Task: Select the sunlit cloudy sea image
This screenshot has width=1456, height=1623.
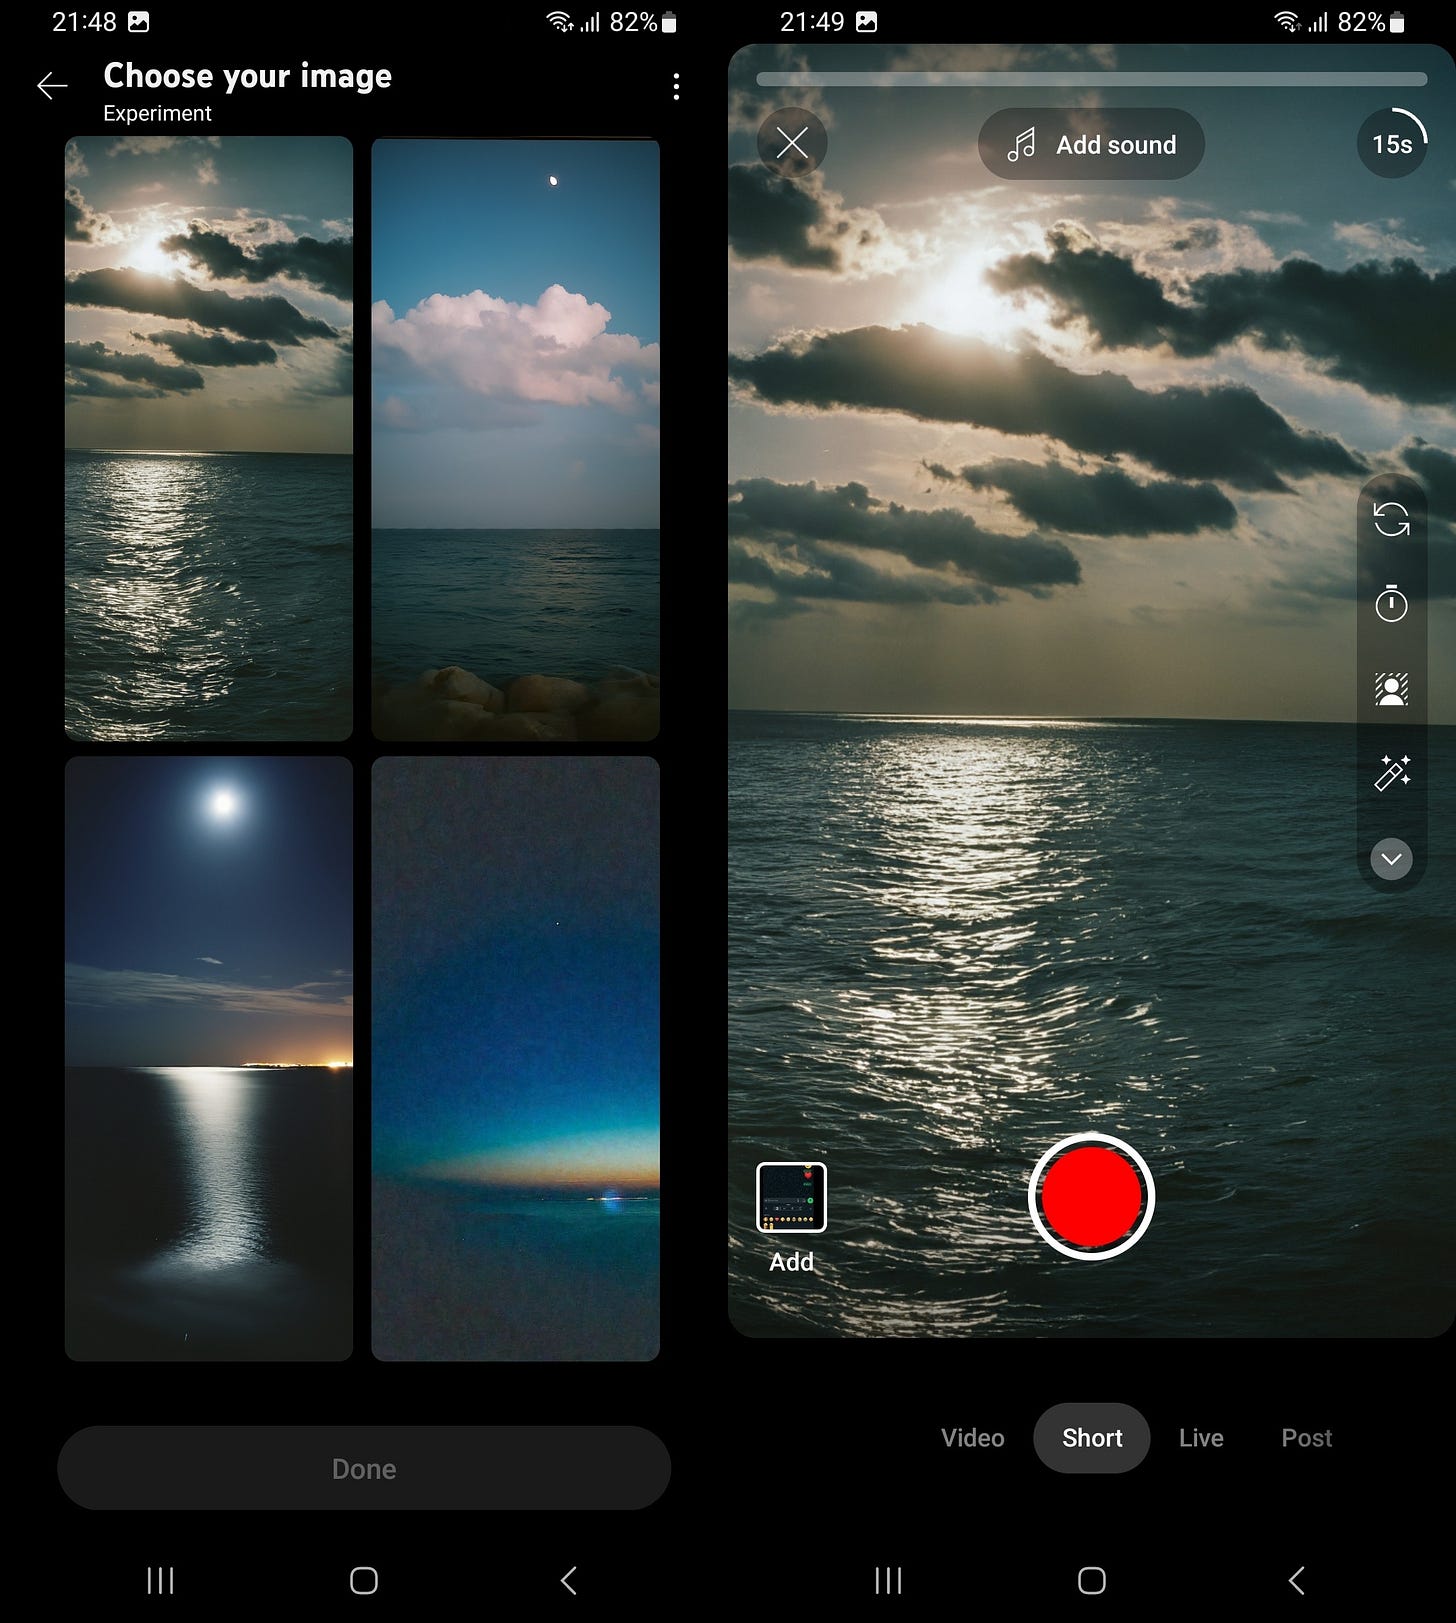Action: (x=209, y=439)
